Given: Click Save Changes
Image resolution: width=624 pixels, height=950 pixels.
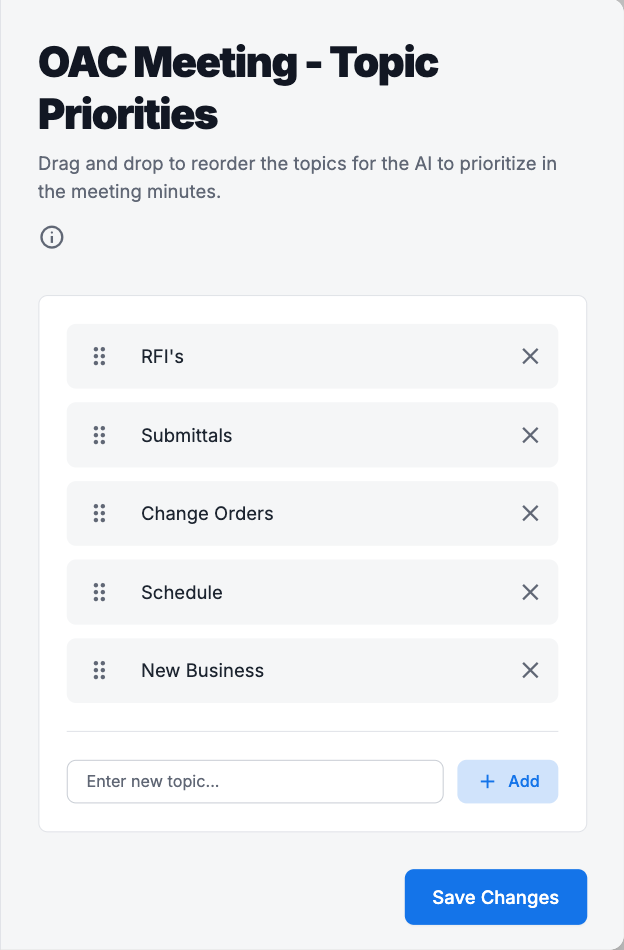Looking at the screenshot, I should click(x=495, y=897).
